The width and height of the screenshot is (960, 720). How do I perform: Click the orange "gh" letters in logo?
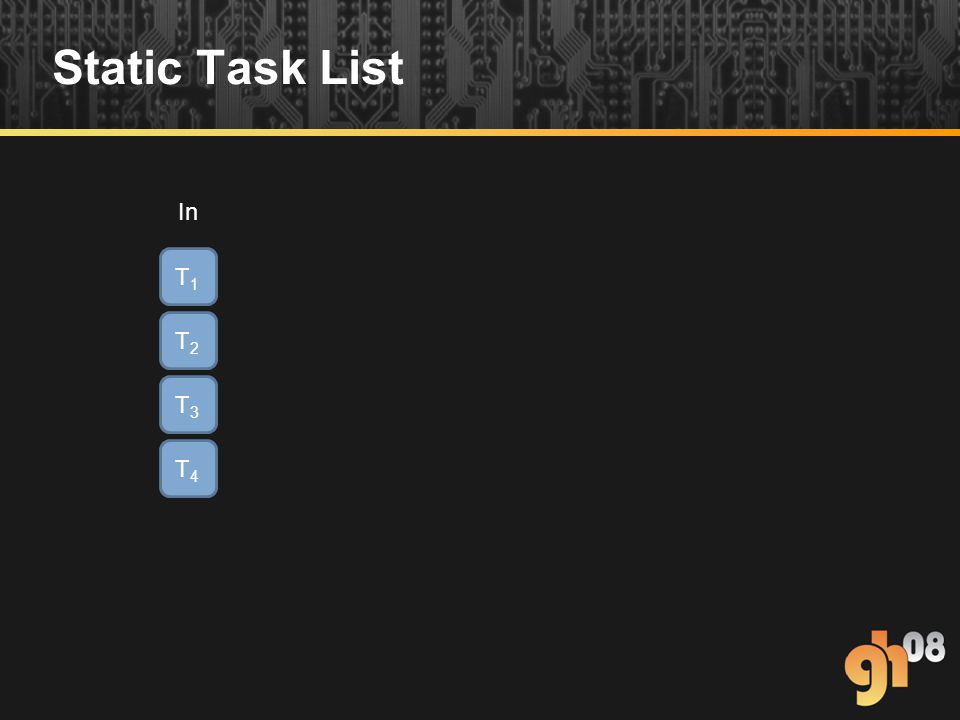876,669
